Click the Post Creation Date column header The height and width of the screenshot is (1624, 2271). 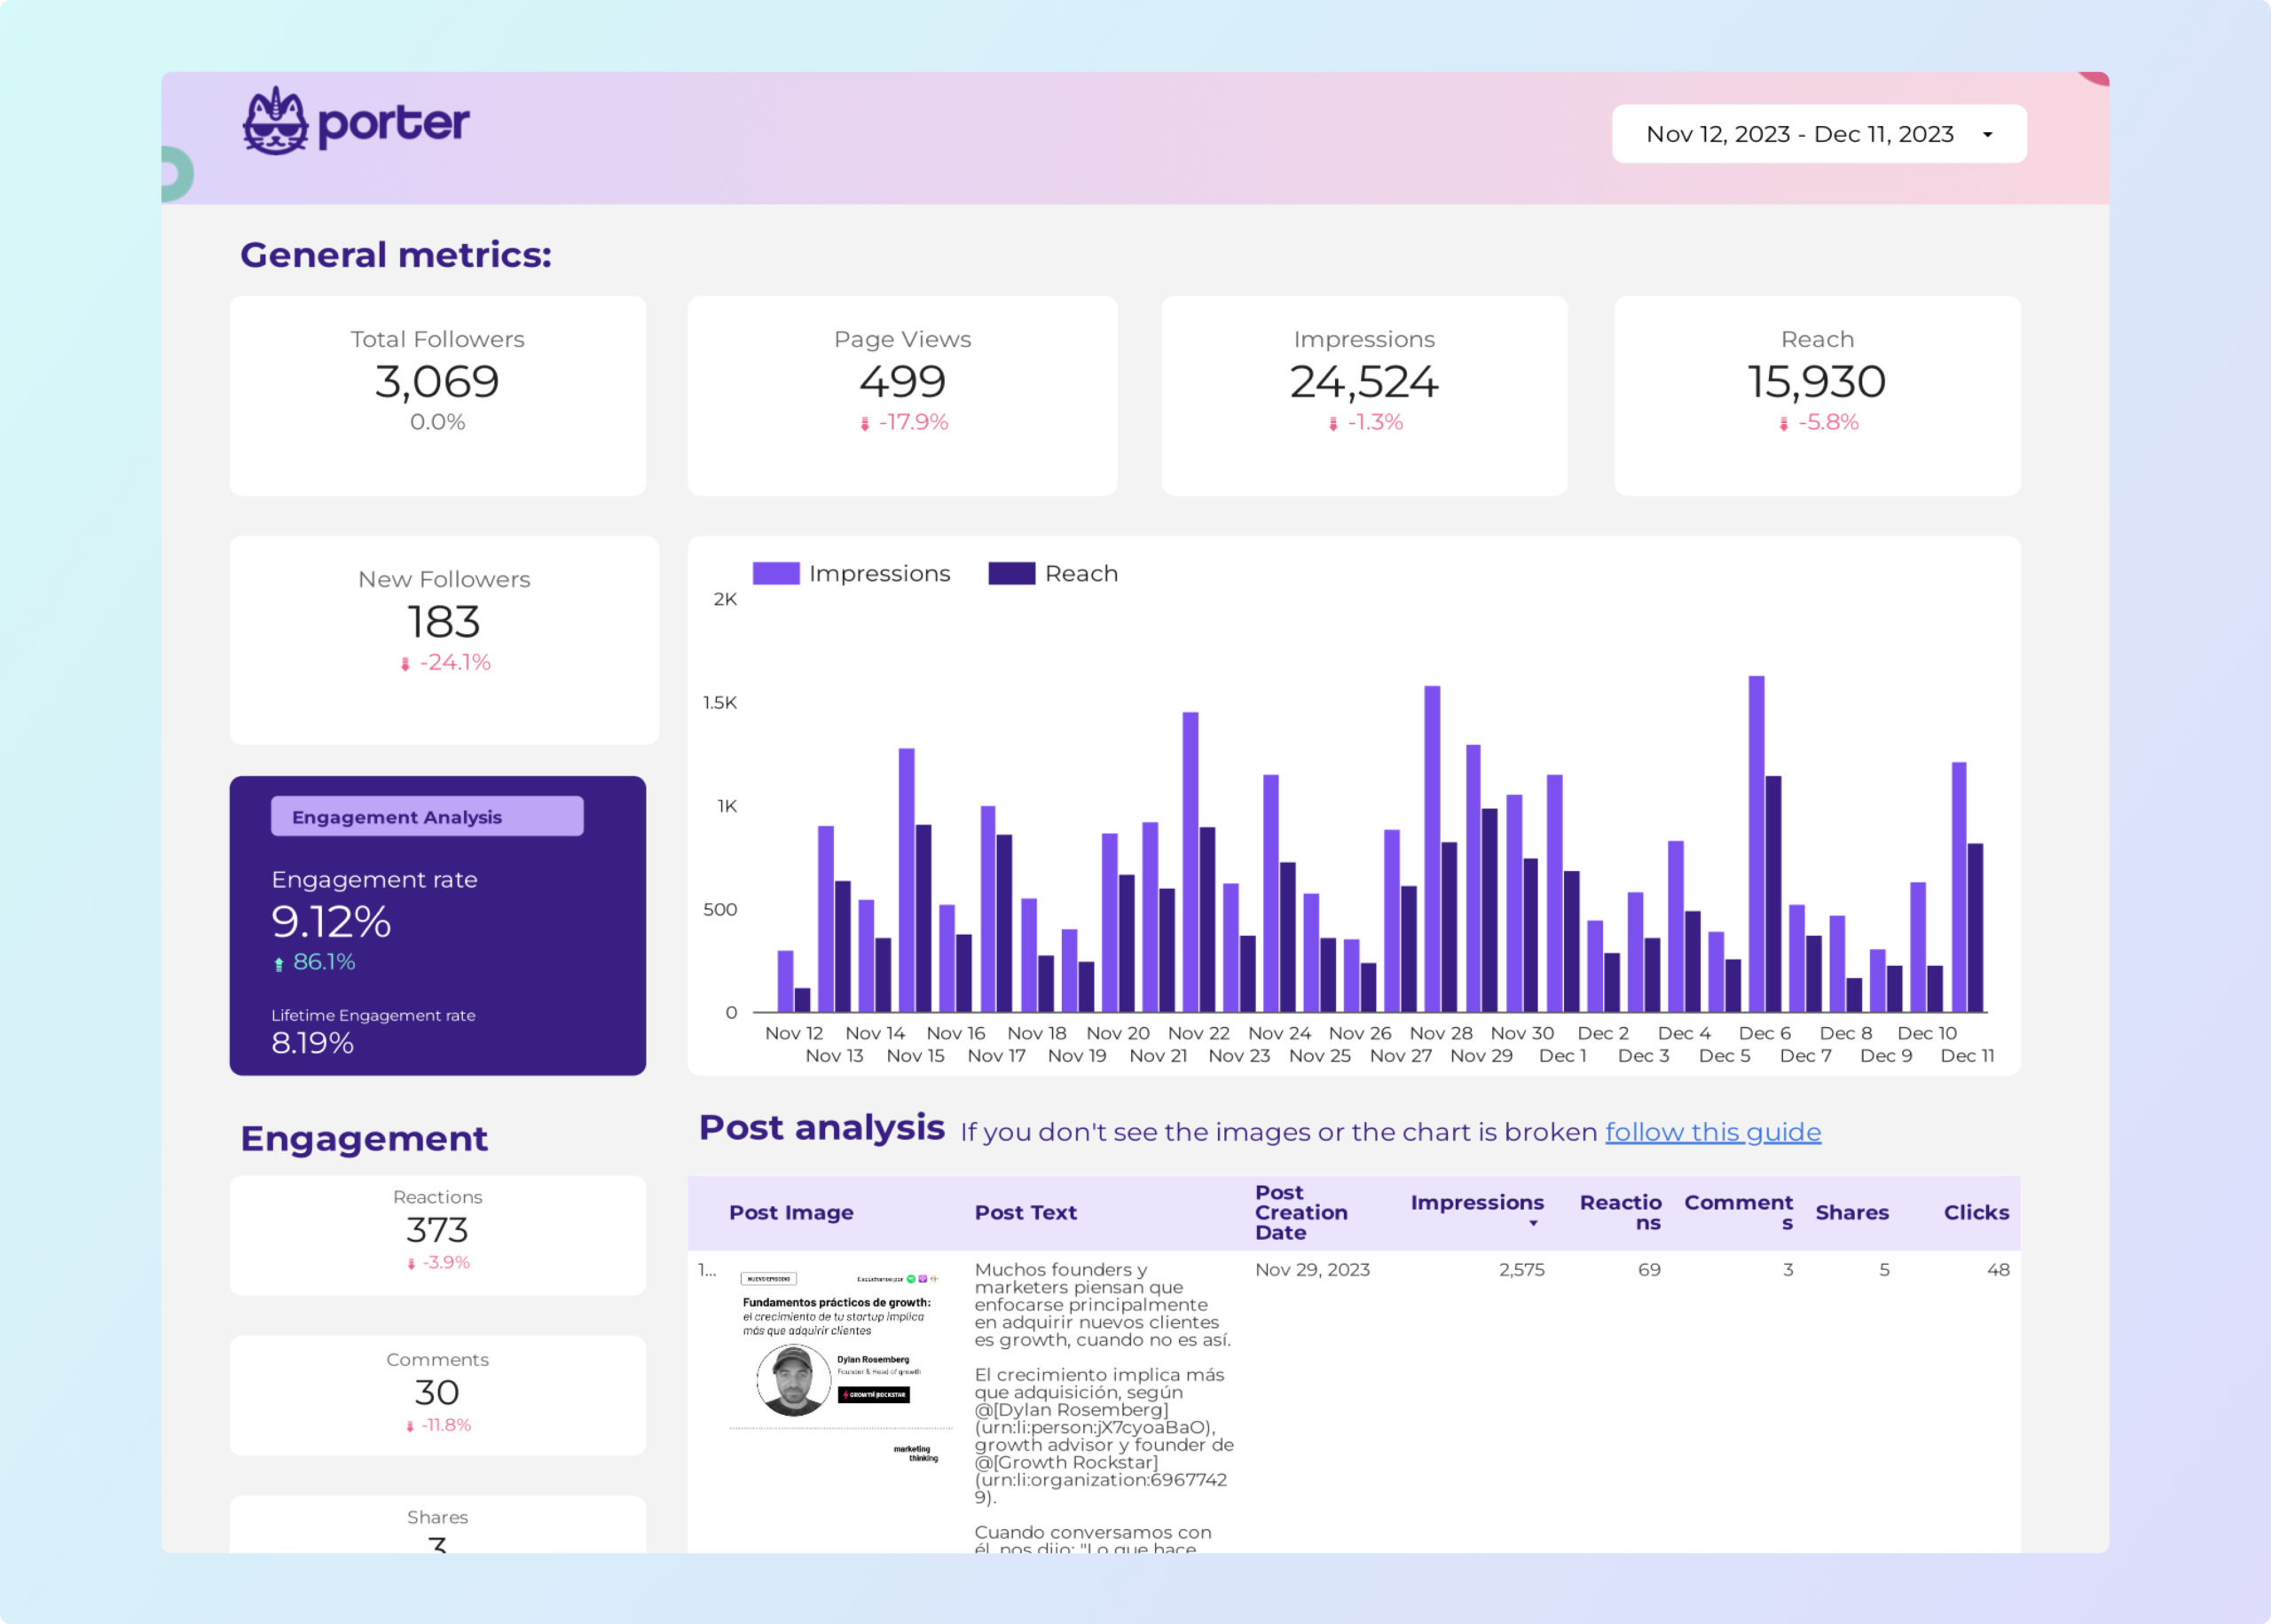[x=1300, y=1212]
